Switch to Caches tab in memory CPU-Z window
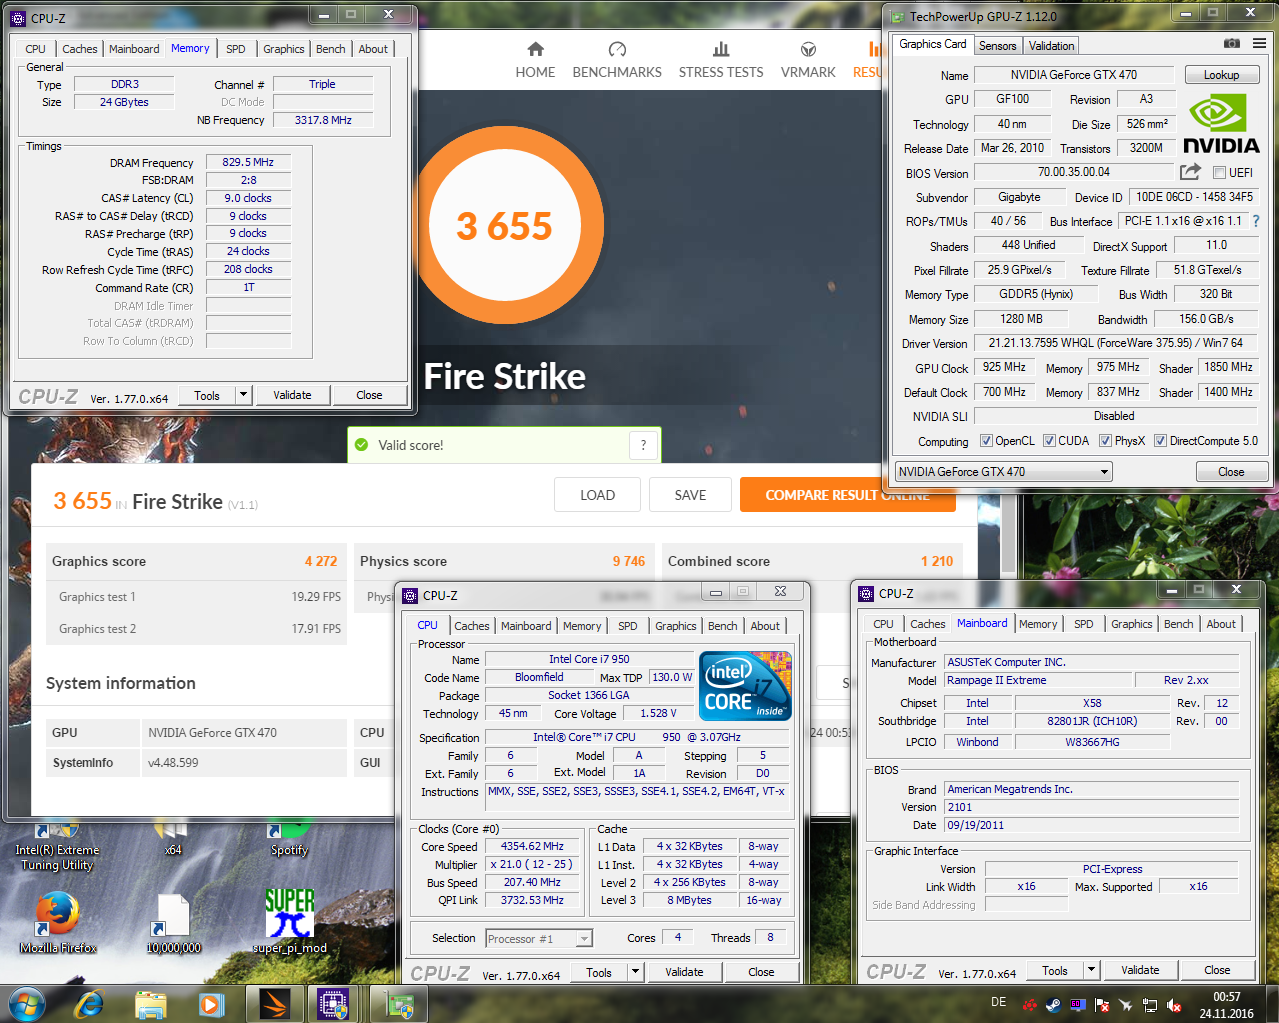This screenshot has height=1023, width=1279. [x=80, y=49]
